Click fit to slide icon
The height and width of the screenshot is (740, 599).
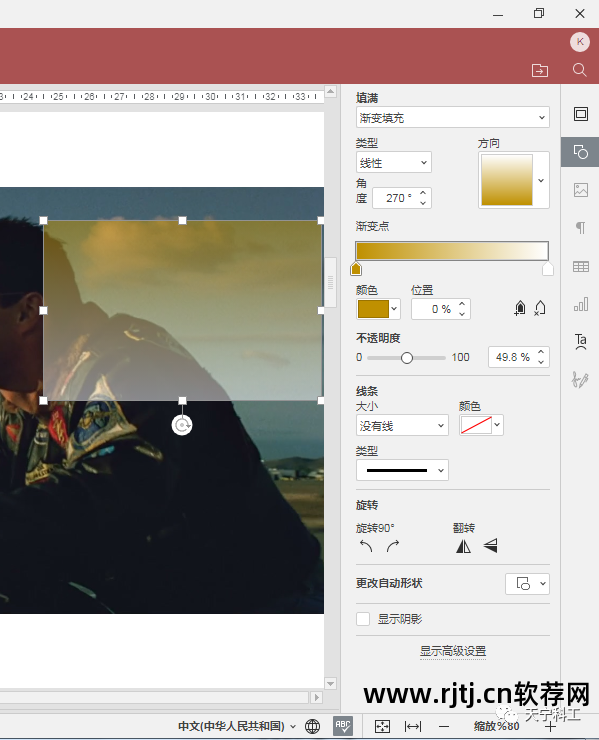382,726
